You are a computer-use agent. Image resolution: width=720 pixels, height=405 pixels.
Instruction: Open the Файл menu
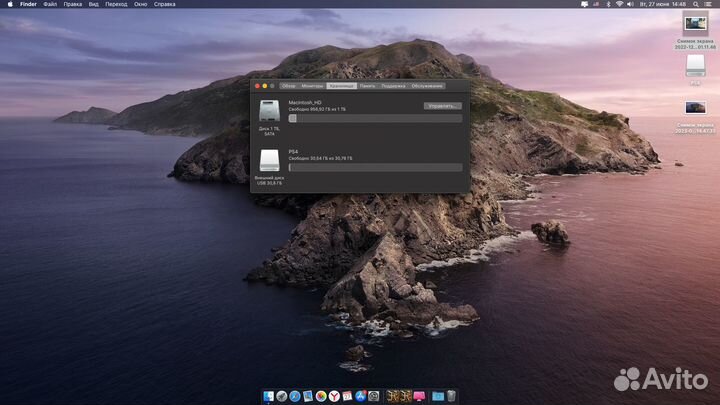(50, 4)
